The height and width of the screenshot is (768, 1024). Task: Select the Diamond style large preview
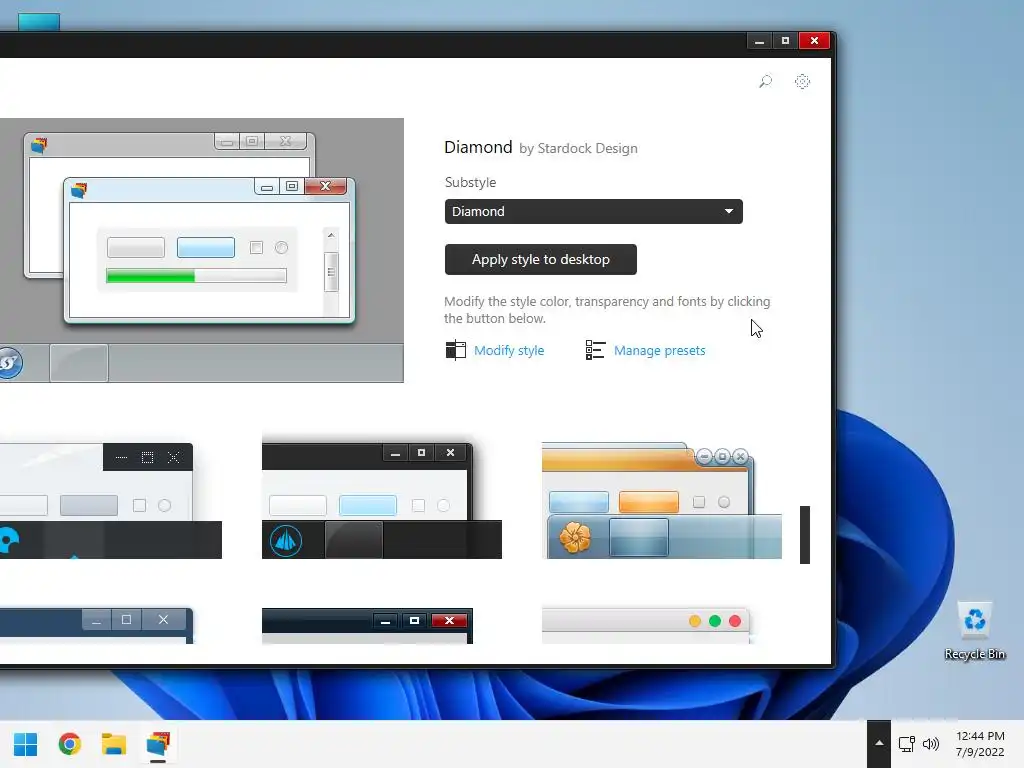[x=202, y=250]
